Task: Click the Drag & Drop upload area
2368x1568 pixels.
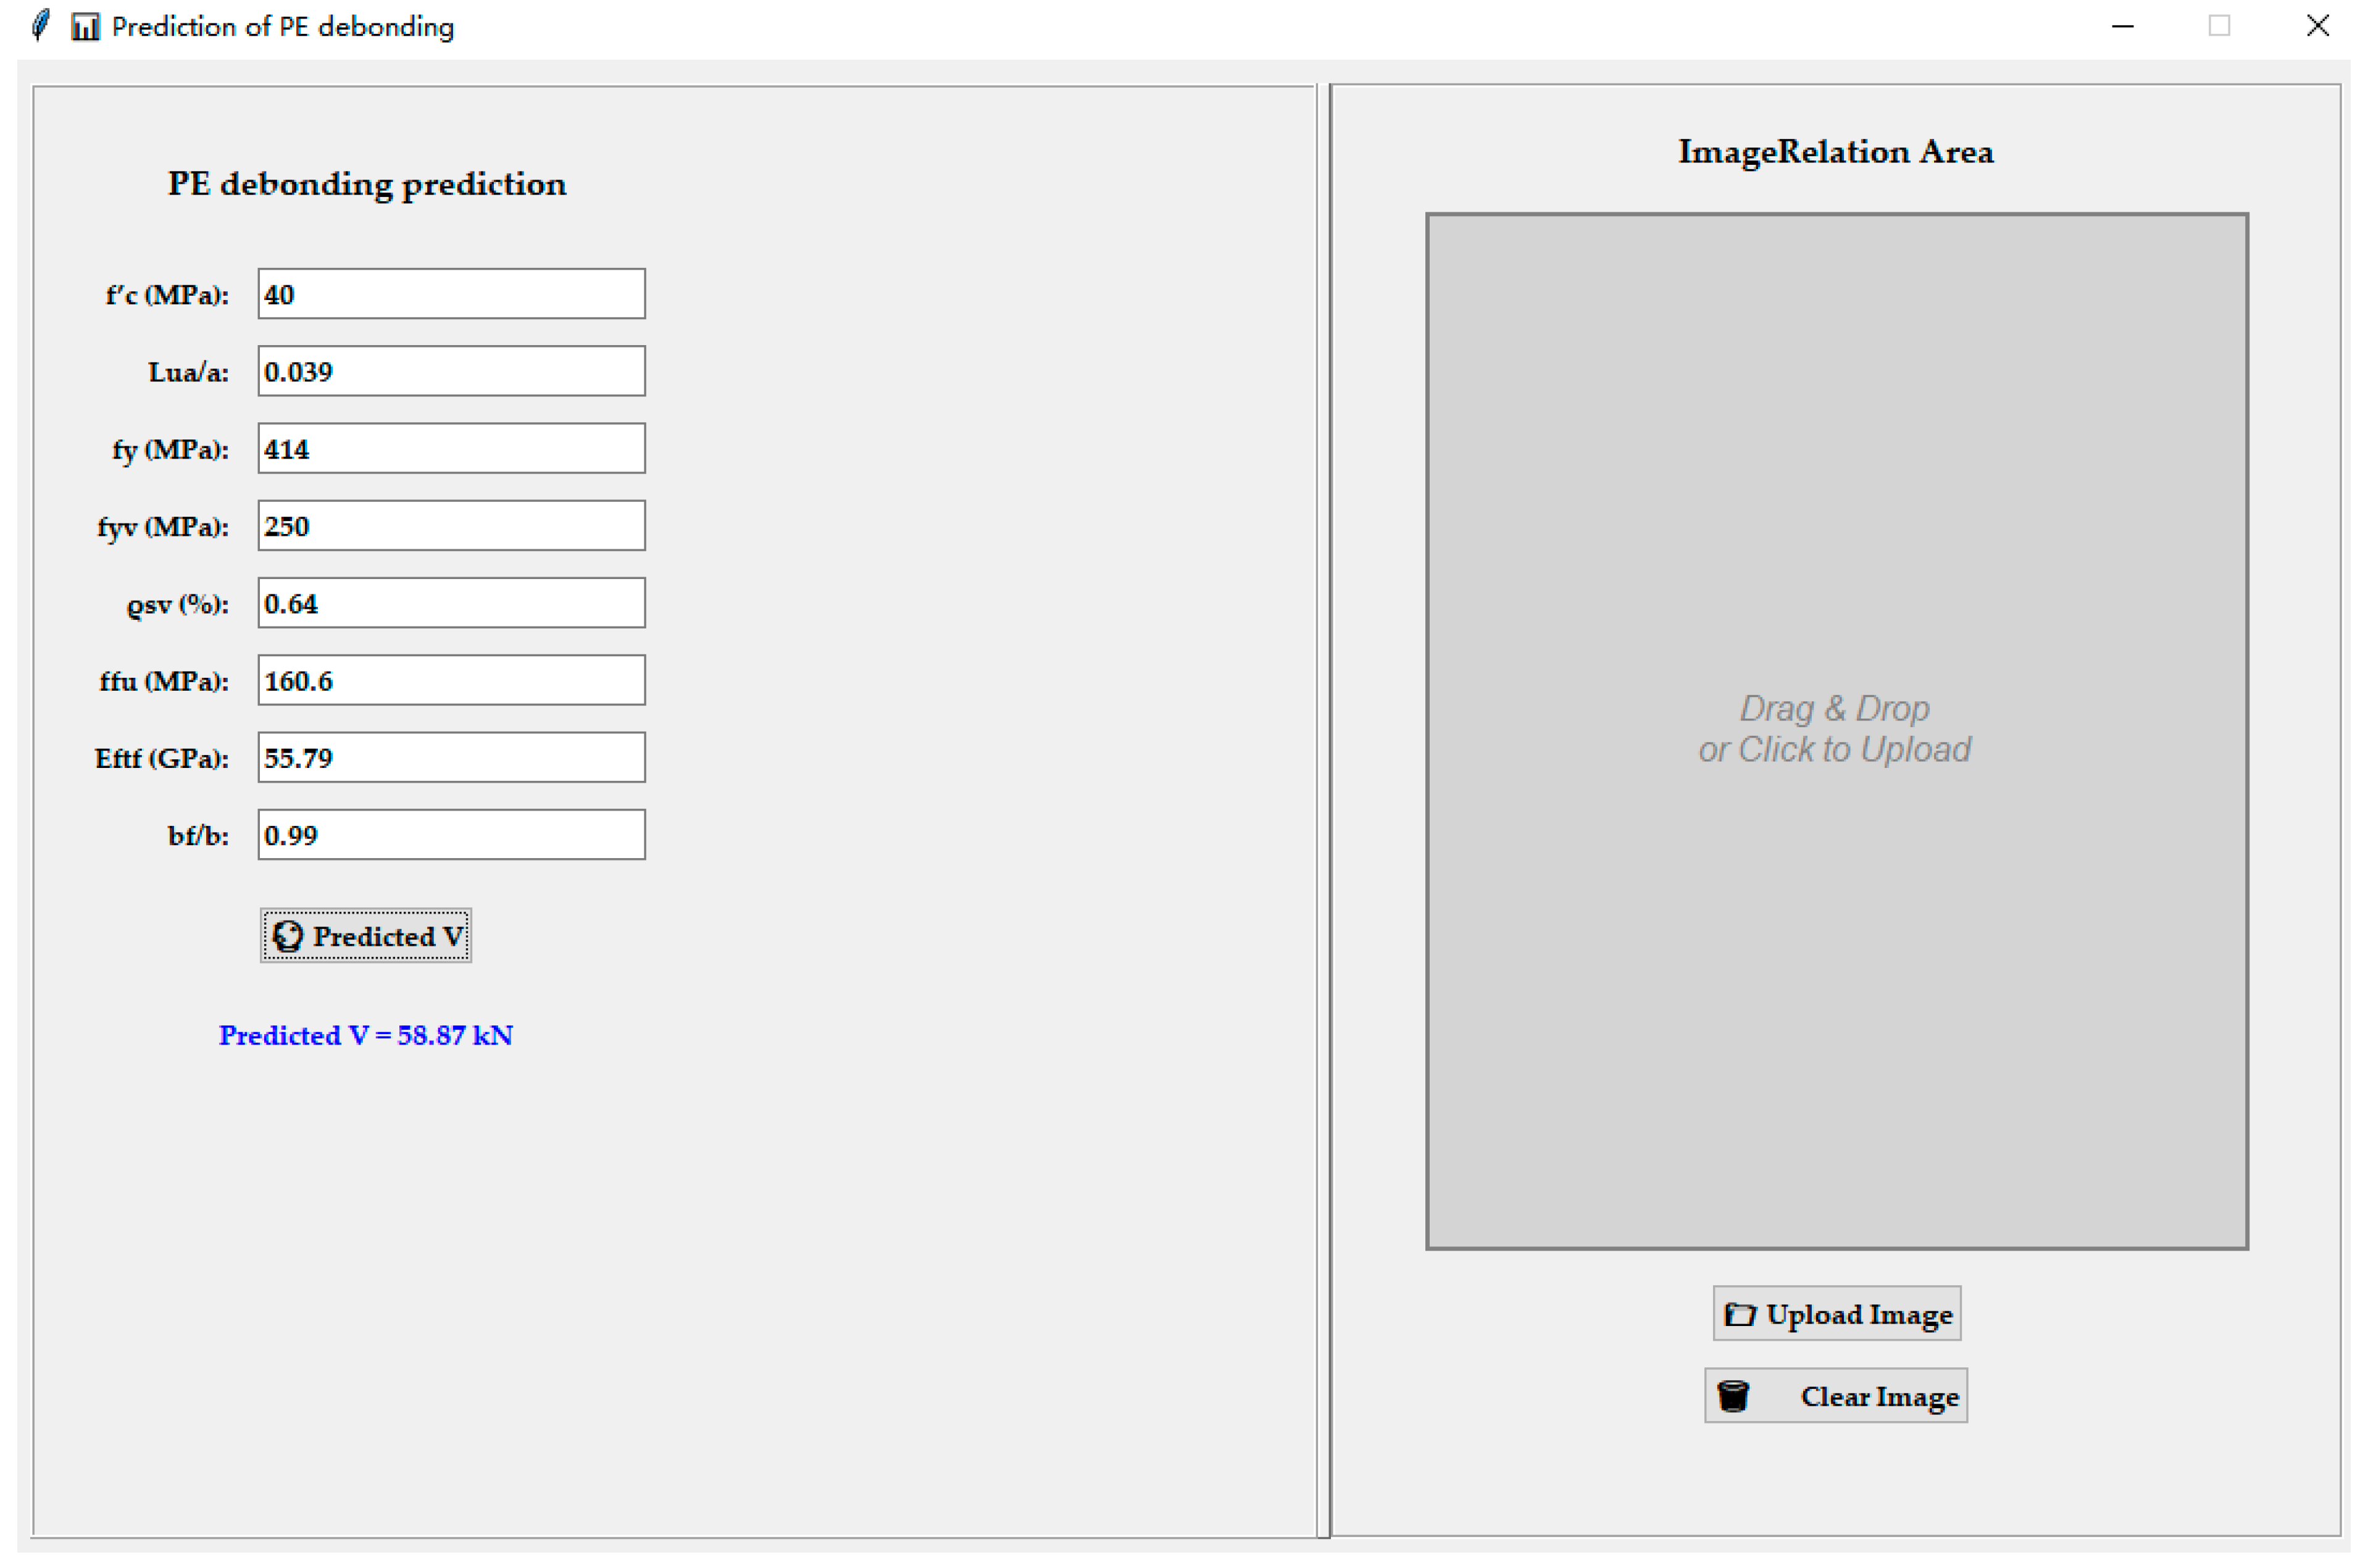Action: 1836,730
